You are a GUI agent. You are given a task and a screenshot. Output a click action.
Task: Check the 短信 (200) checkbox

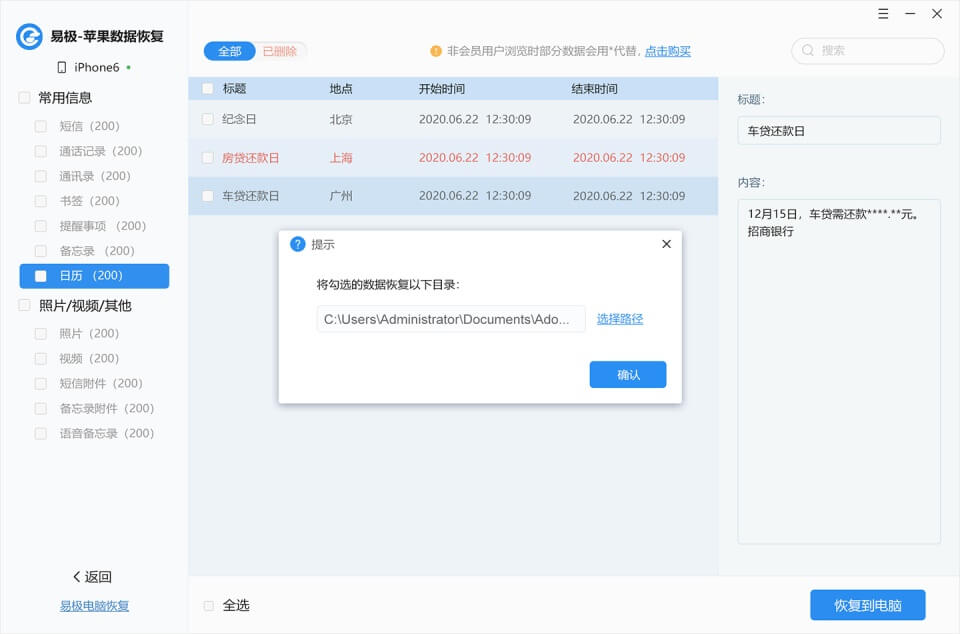click(x=40, y=126)
